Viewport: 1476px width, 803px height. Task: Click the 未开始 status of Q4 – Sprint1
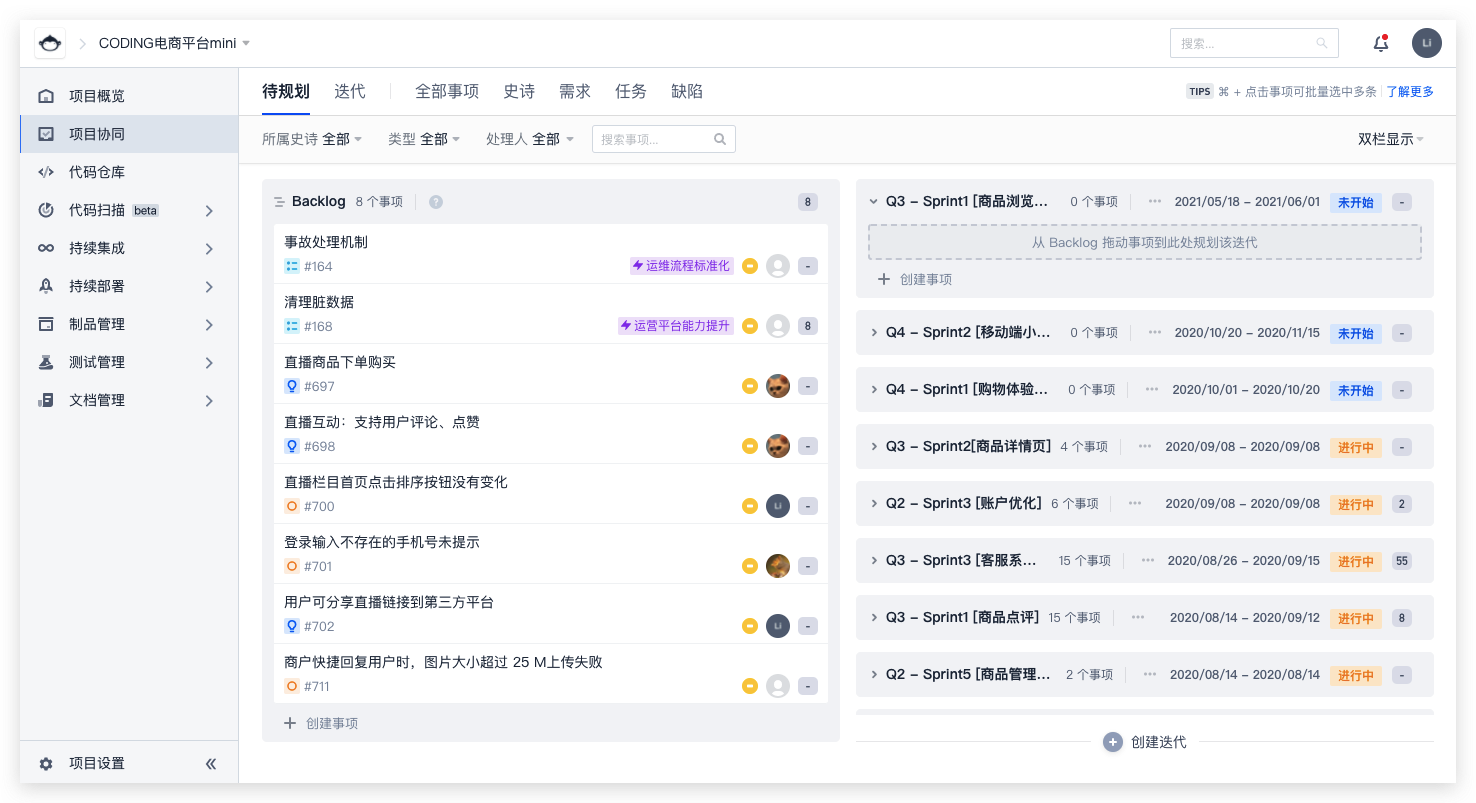point(1356,390)
